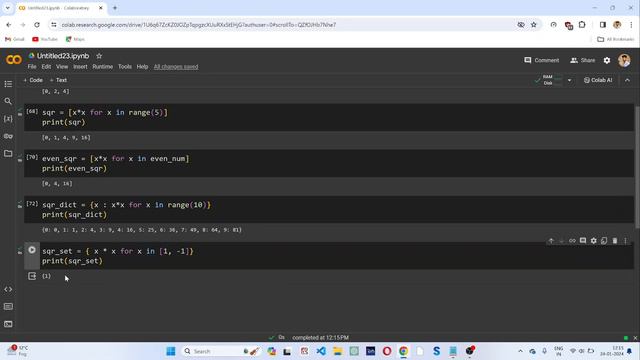The image size is (640, 360).
Task: Open the terminal panel icon
Action: point(8,324)
